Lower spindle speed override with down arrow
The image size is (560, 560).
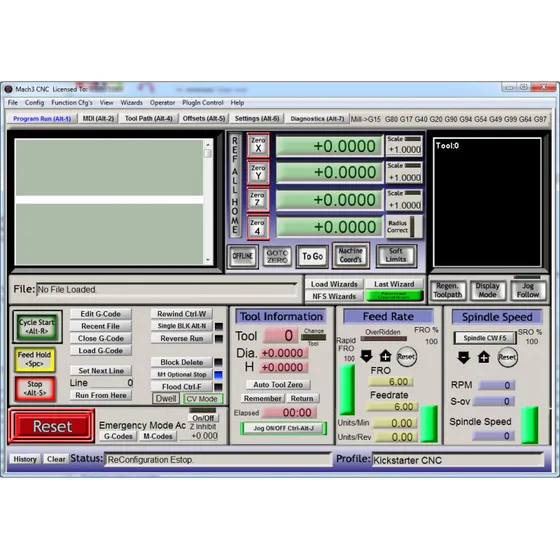click(x=464, y=357)
